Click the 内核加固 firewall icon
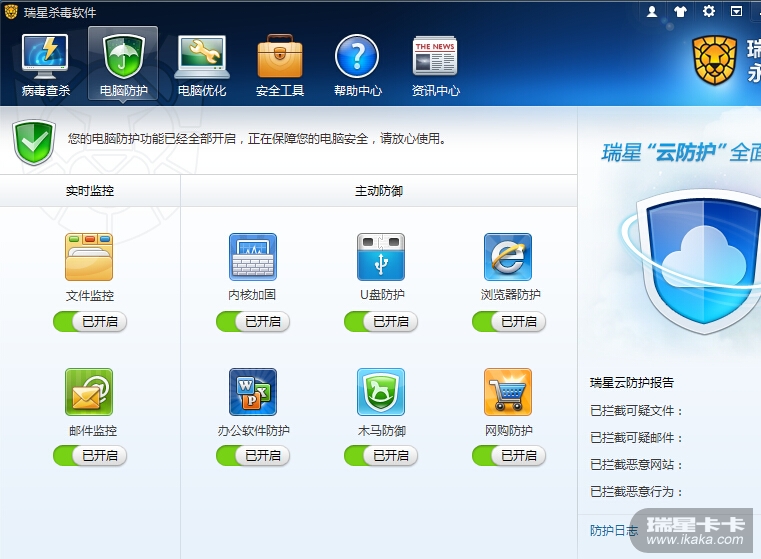Screen dimensions: 761x559 (253, 257)
